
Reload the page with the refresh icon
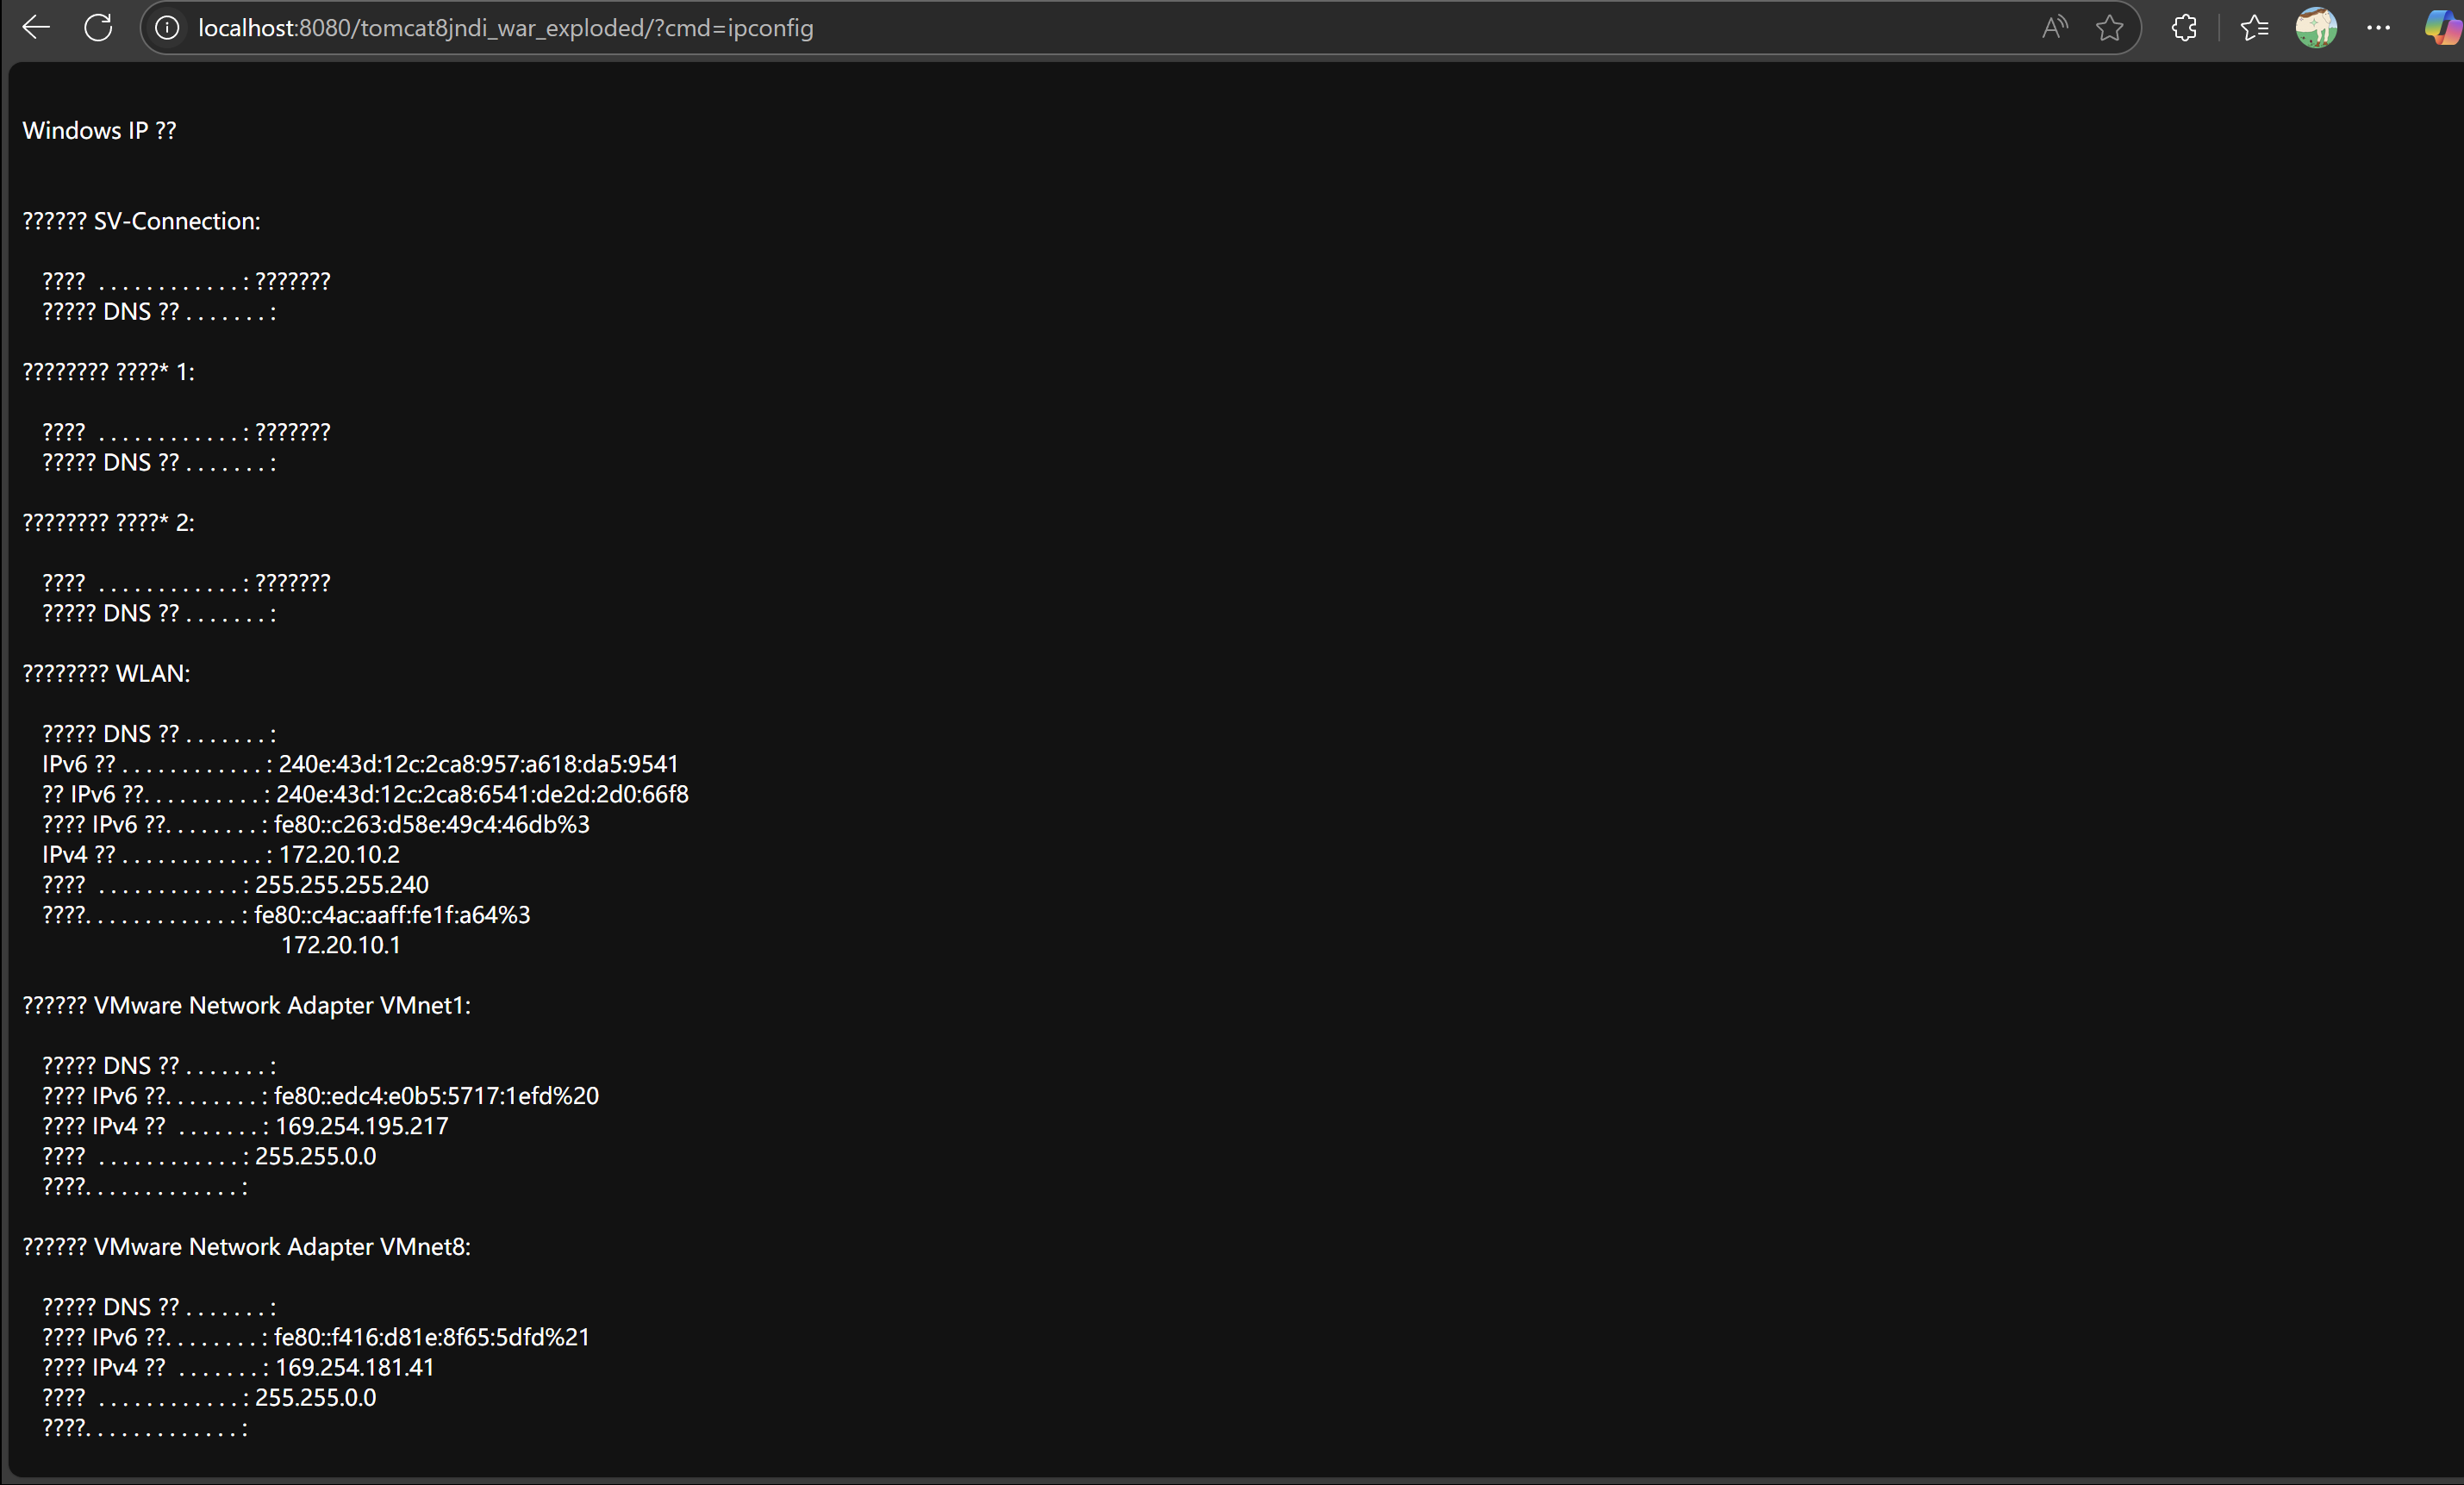pyautogui.click(x=98, y=28)
